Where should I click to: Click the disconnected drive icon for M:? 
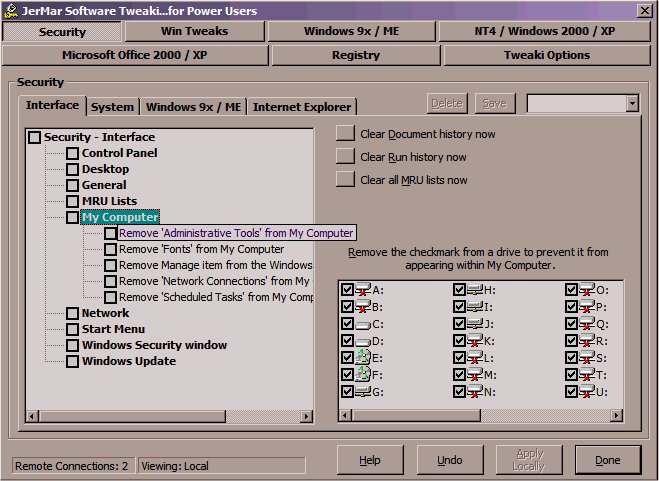pyautogui.click(x=475, y=375)
